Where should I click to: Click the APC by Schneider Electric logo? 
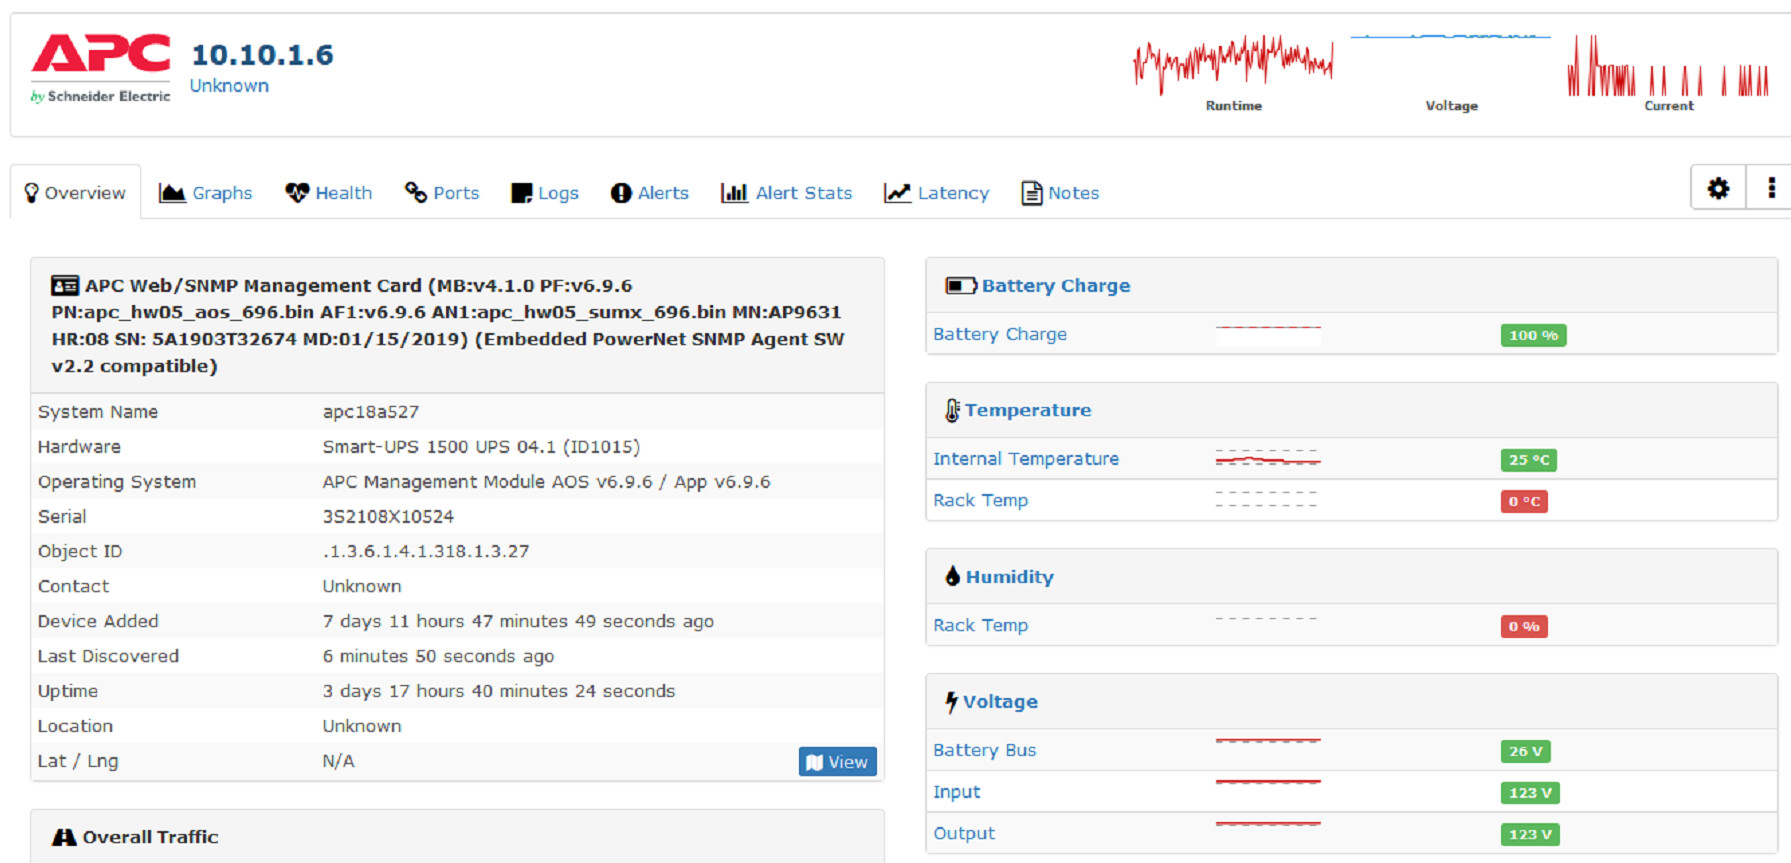pos(100,68)
